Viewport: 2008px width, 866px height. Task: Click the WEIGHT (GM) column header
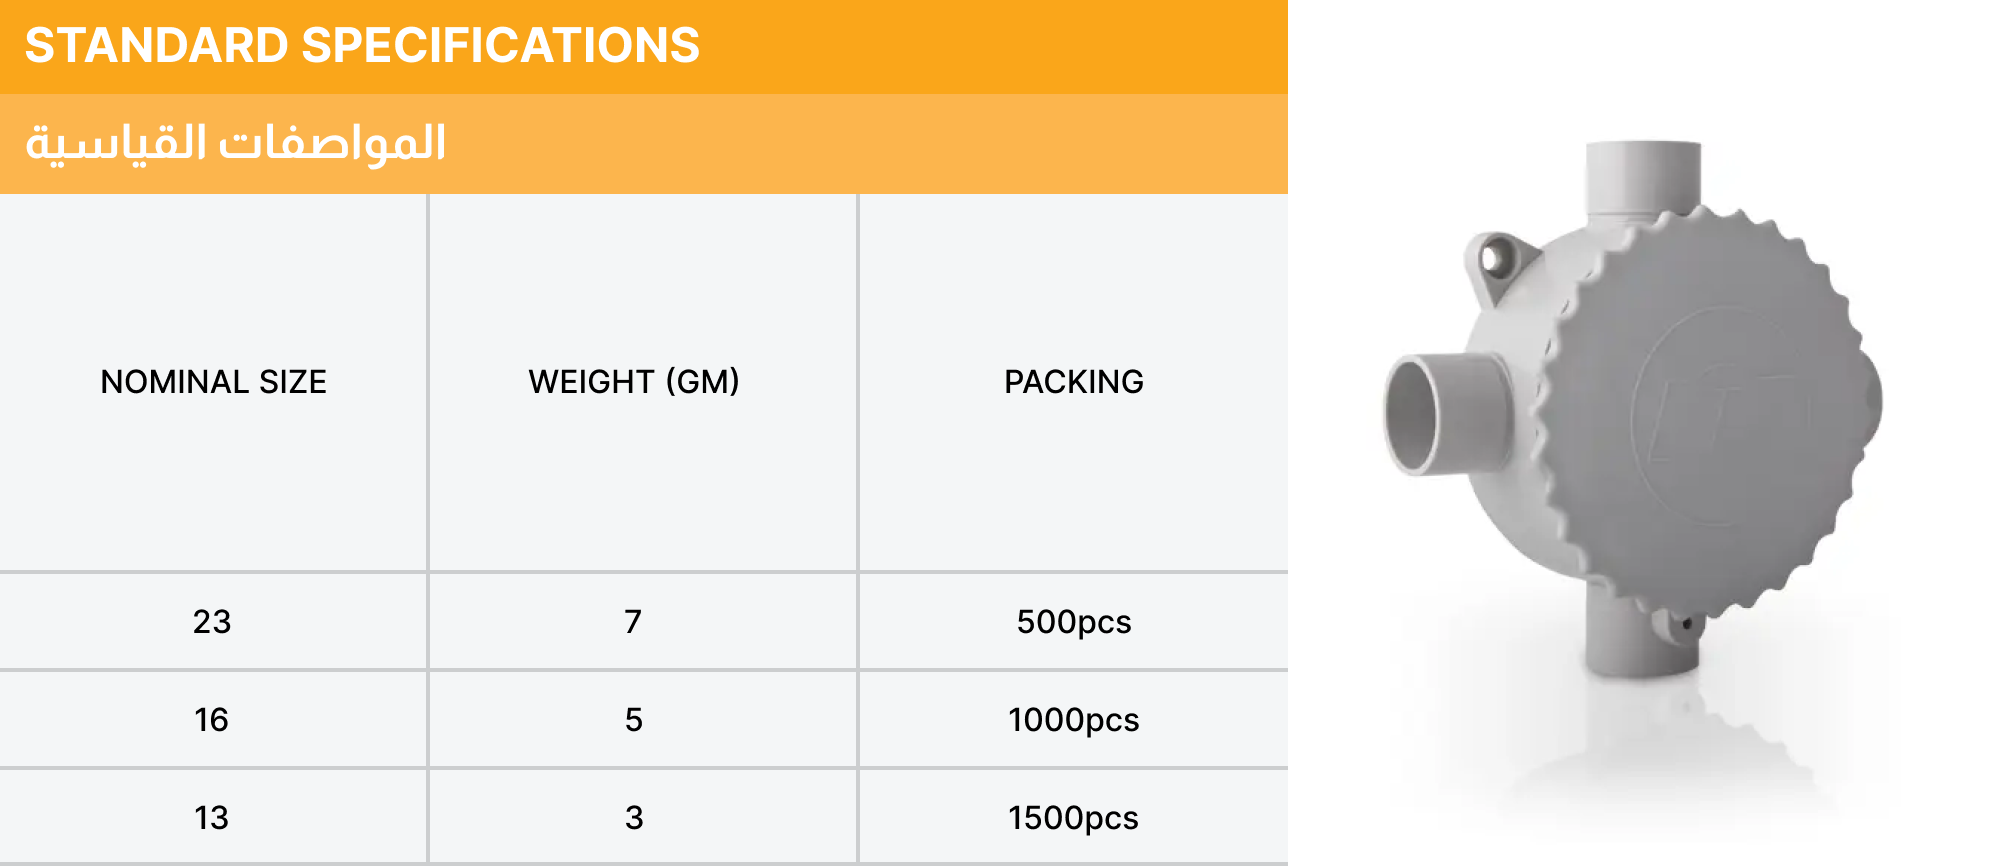tap(634, 382)
